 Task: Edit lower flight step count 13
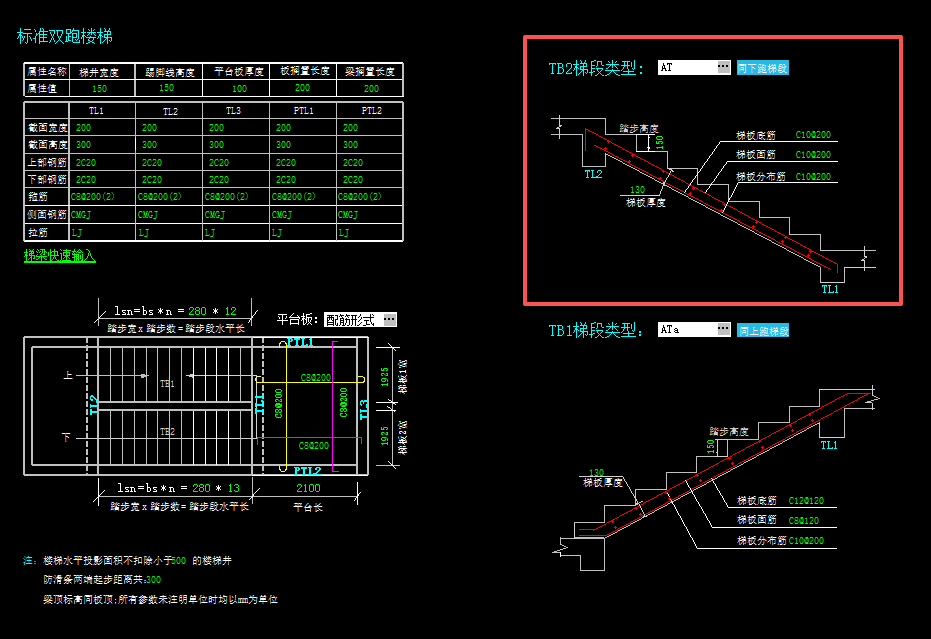coord(233,488)
